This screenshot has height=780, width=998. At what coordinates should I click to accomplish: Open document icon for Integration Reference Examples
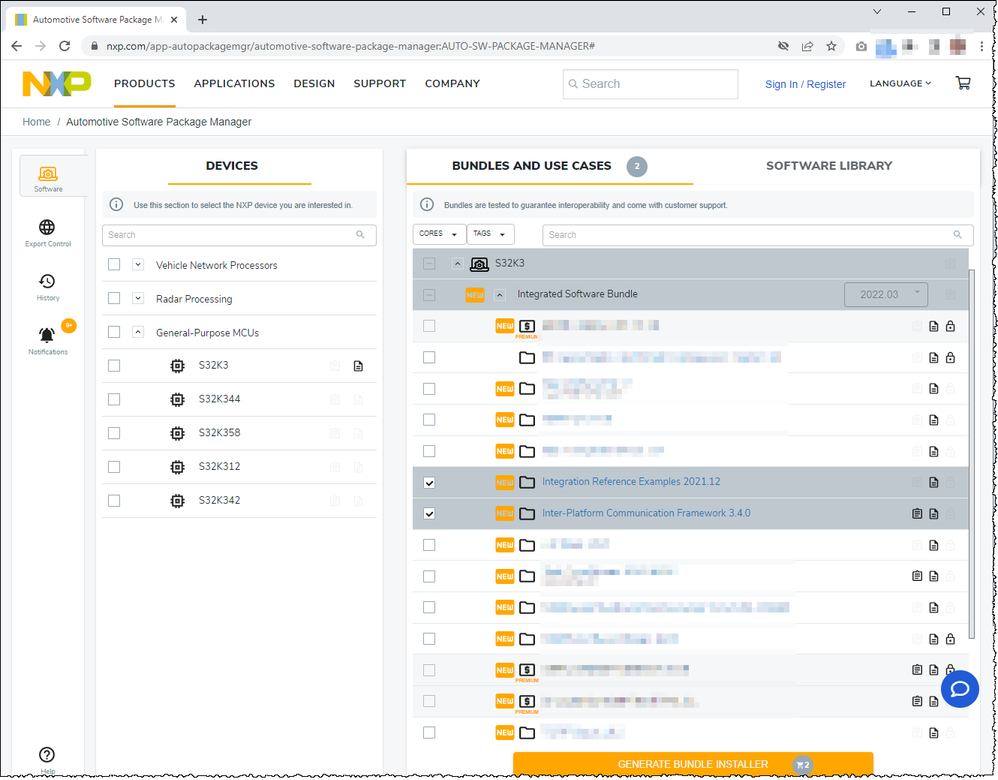(934, 483)
